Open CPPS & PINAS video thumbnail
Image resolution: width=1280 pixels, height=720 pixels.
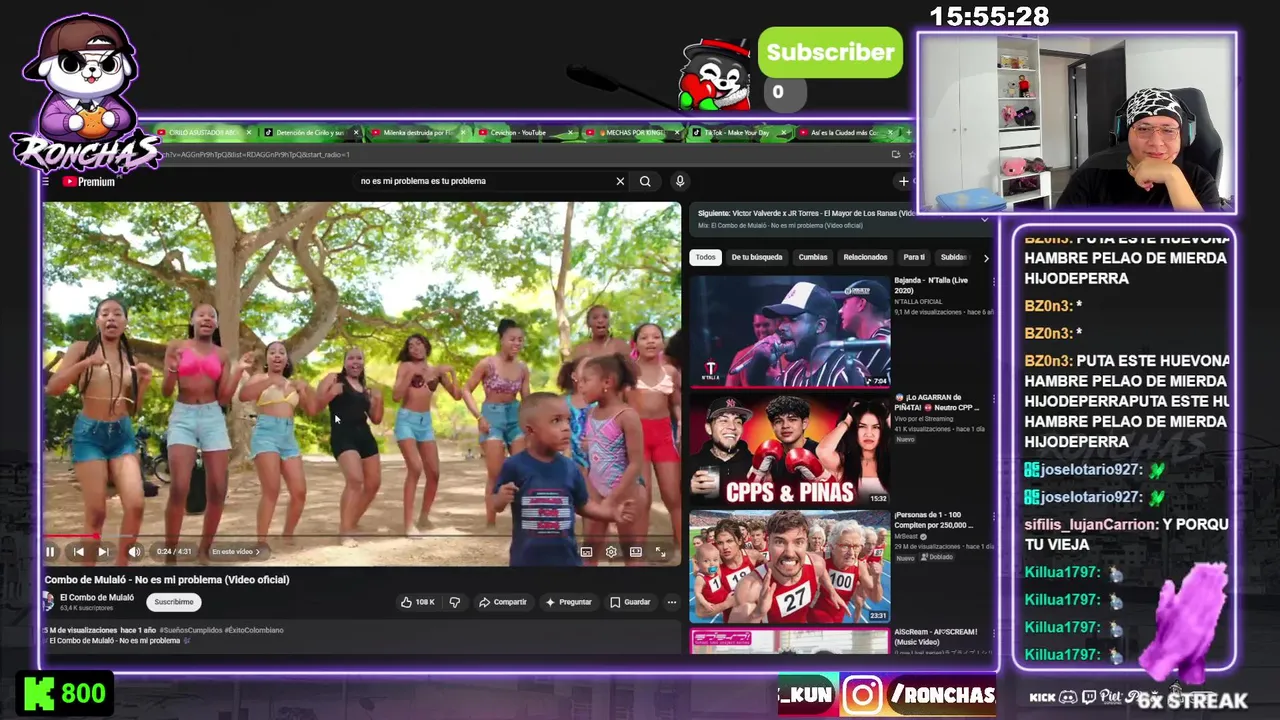[790, 449]
